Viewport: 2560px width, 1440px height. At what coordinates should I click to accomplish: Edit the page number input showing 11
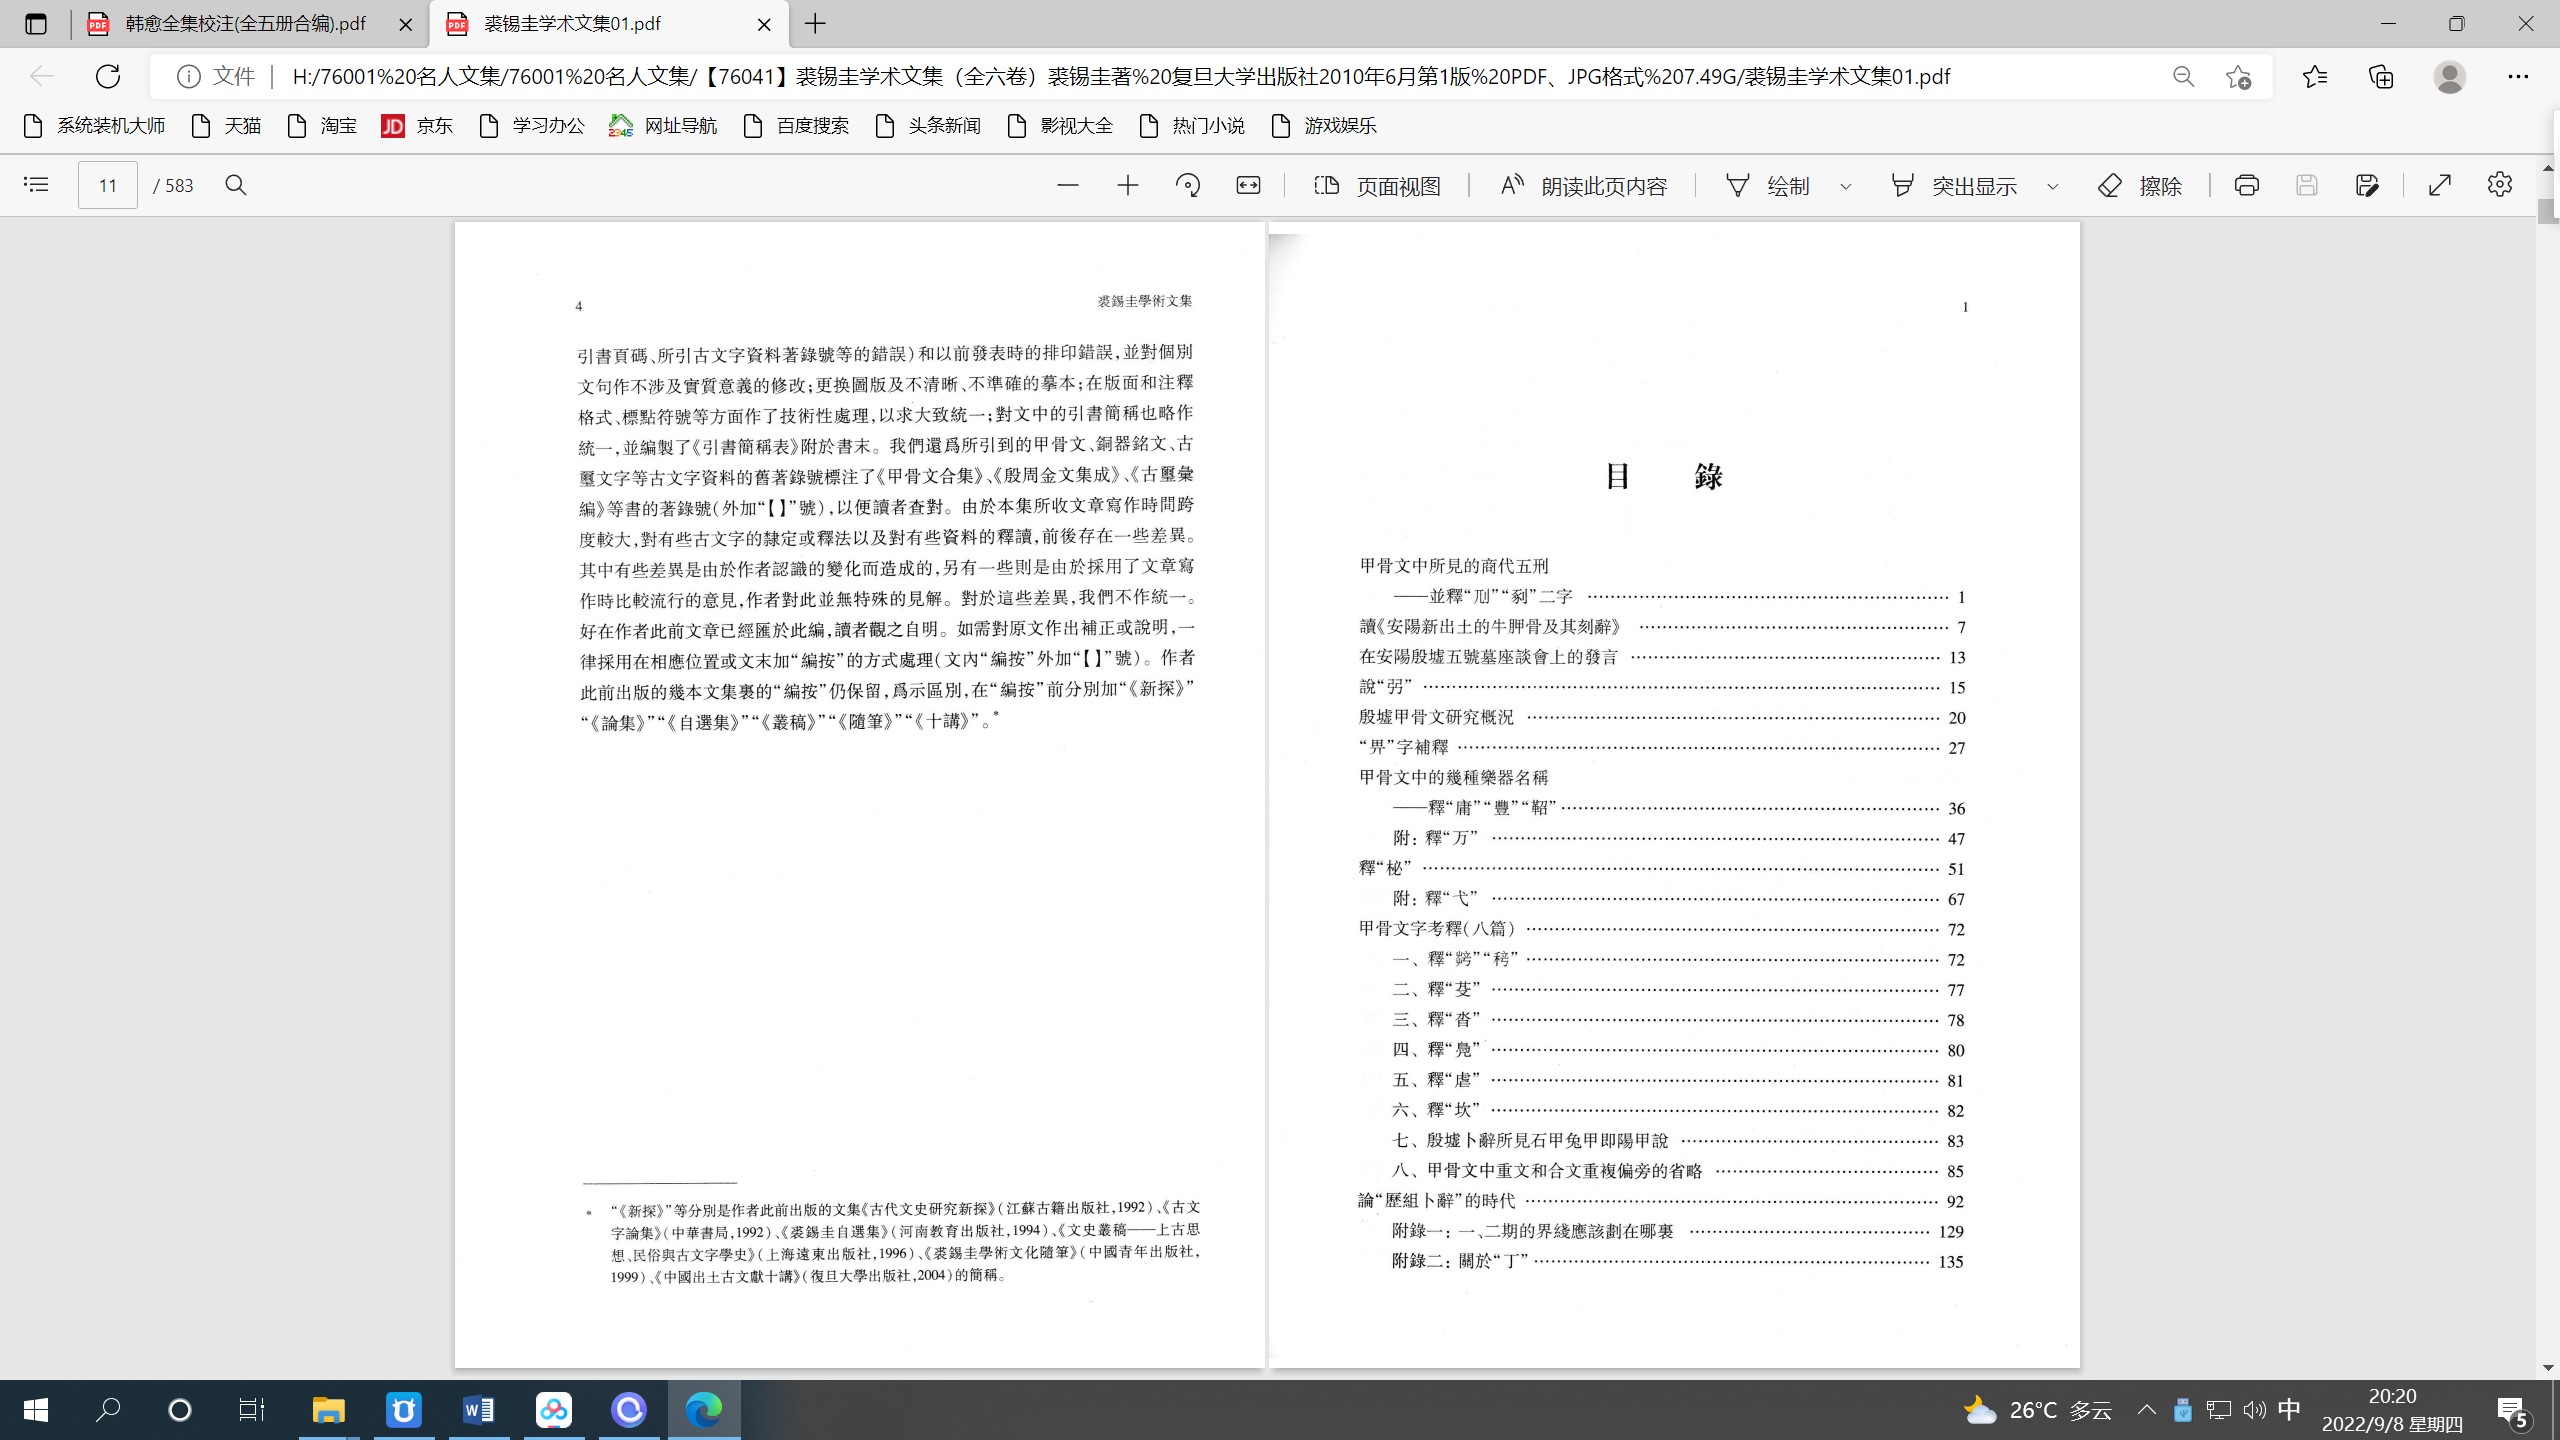(x=106, y=184)
